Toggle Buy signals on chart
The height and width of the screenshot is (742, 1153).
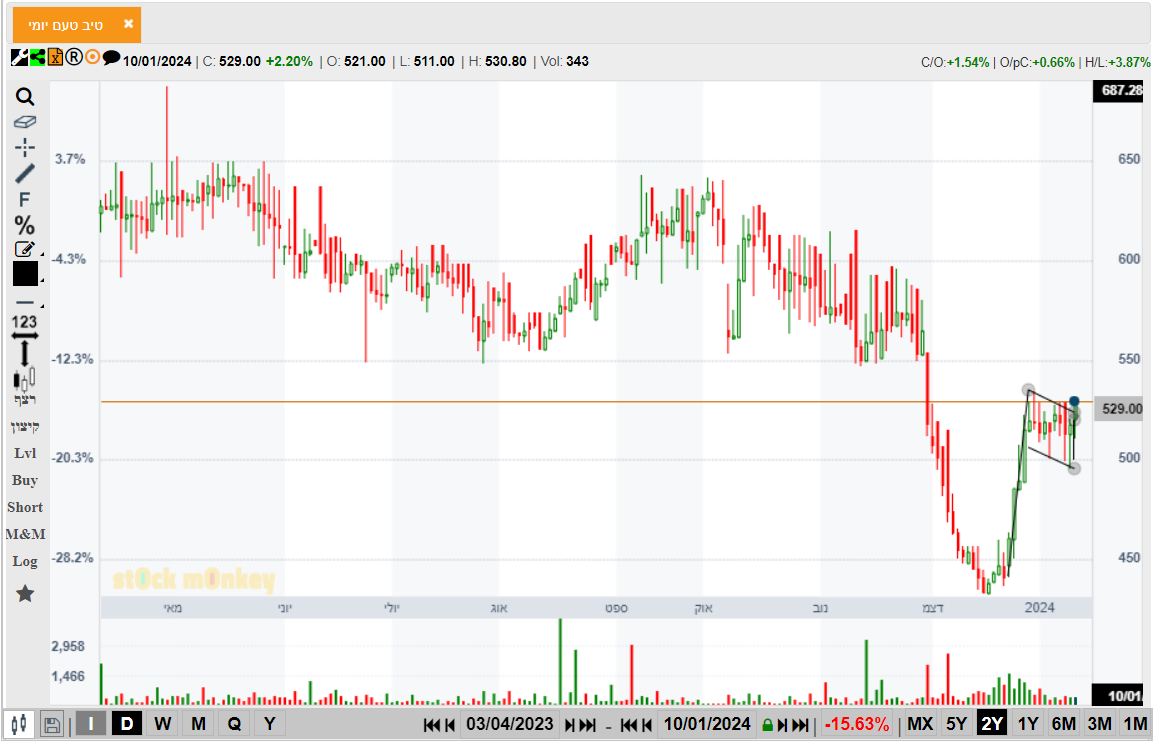(25, 480)
